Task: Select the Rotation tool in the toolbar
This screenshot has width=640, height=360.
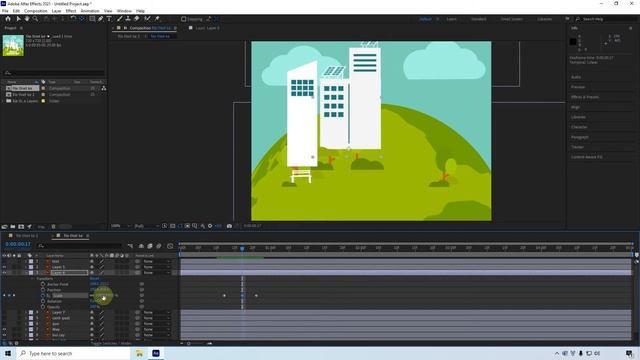Action: point(73,19)
